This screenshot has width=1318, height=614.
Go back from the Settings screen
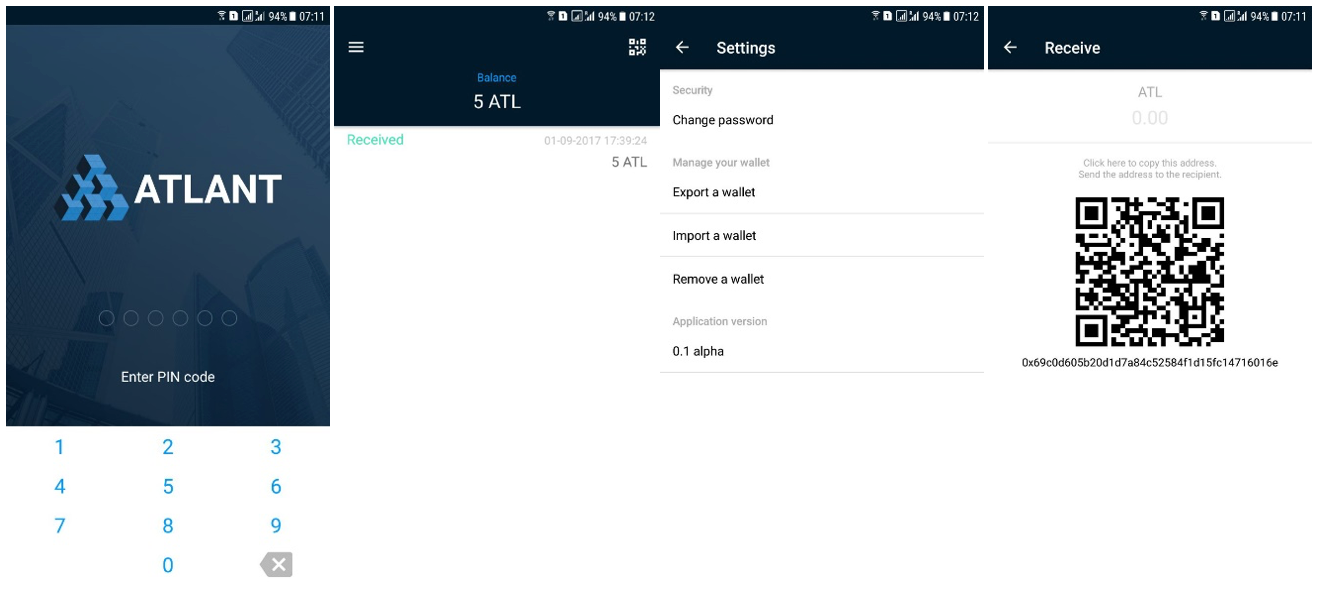pos(682,47)
